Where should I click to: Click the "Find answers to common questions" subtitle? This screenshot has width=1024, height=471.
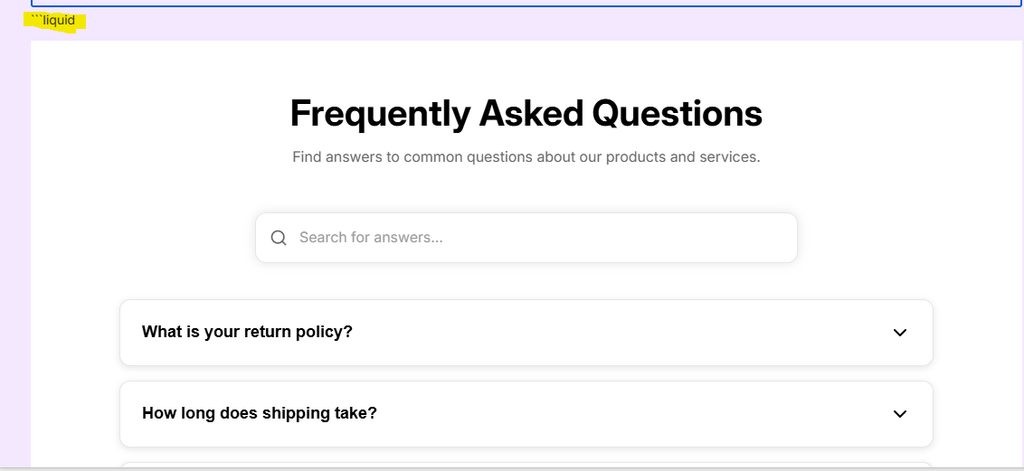[526, 157]
